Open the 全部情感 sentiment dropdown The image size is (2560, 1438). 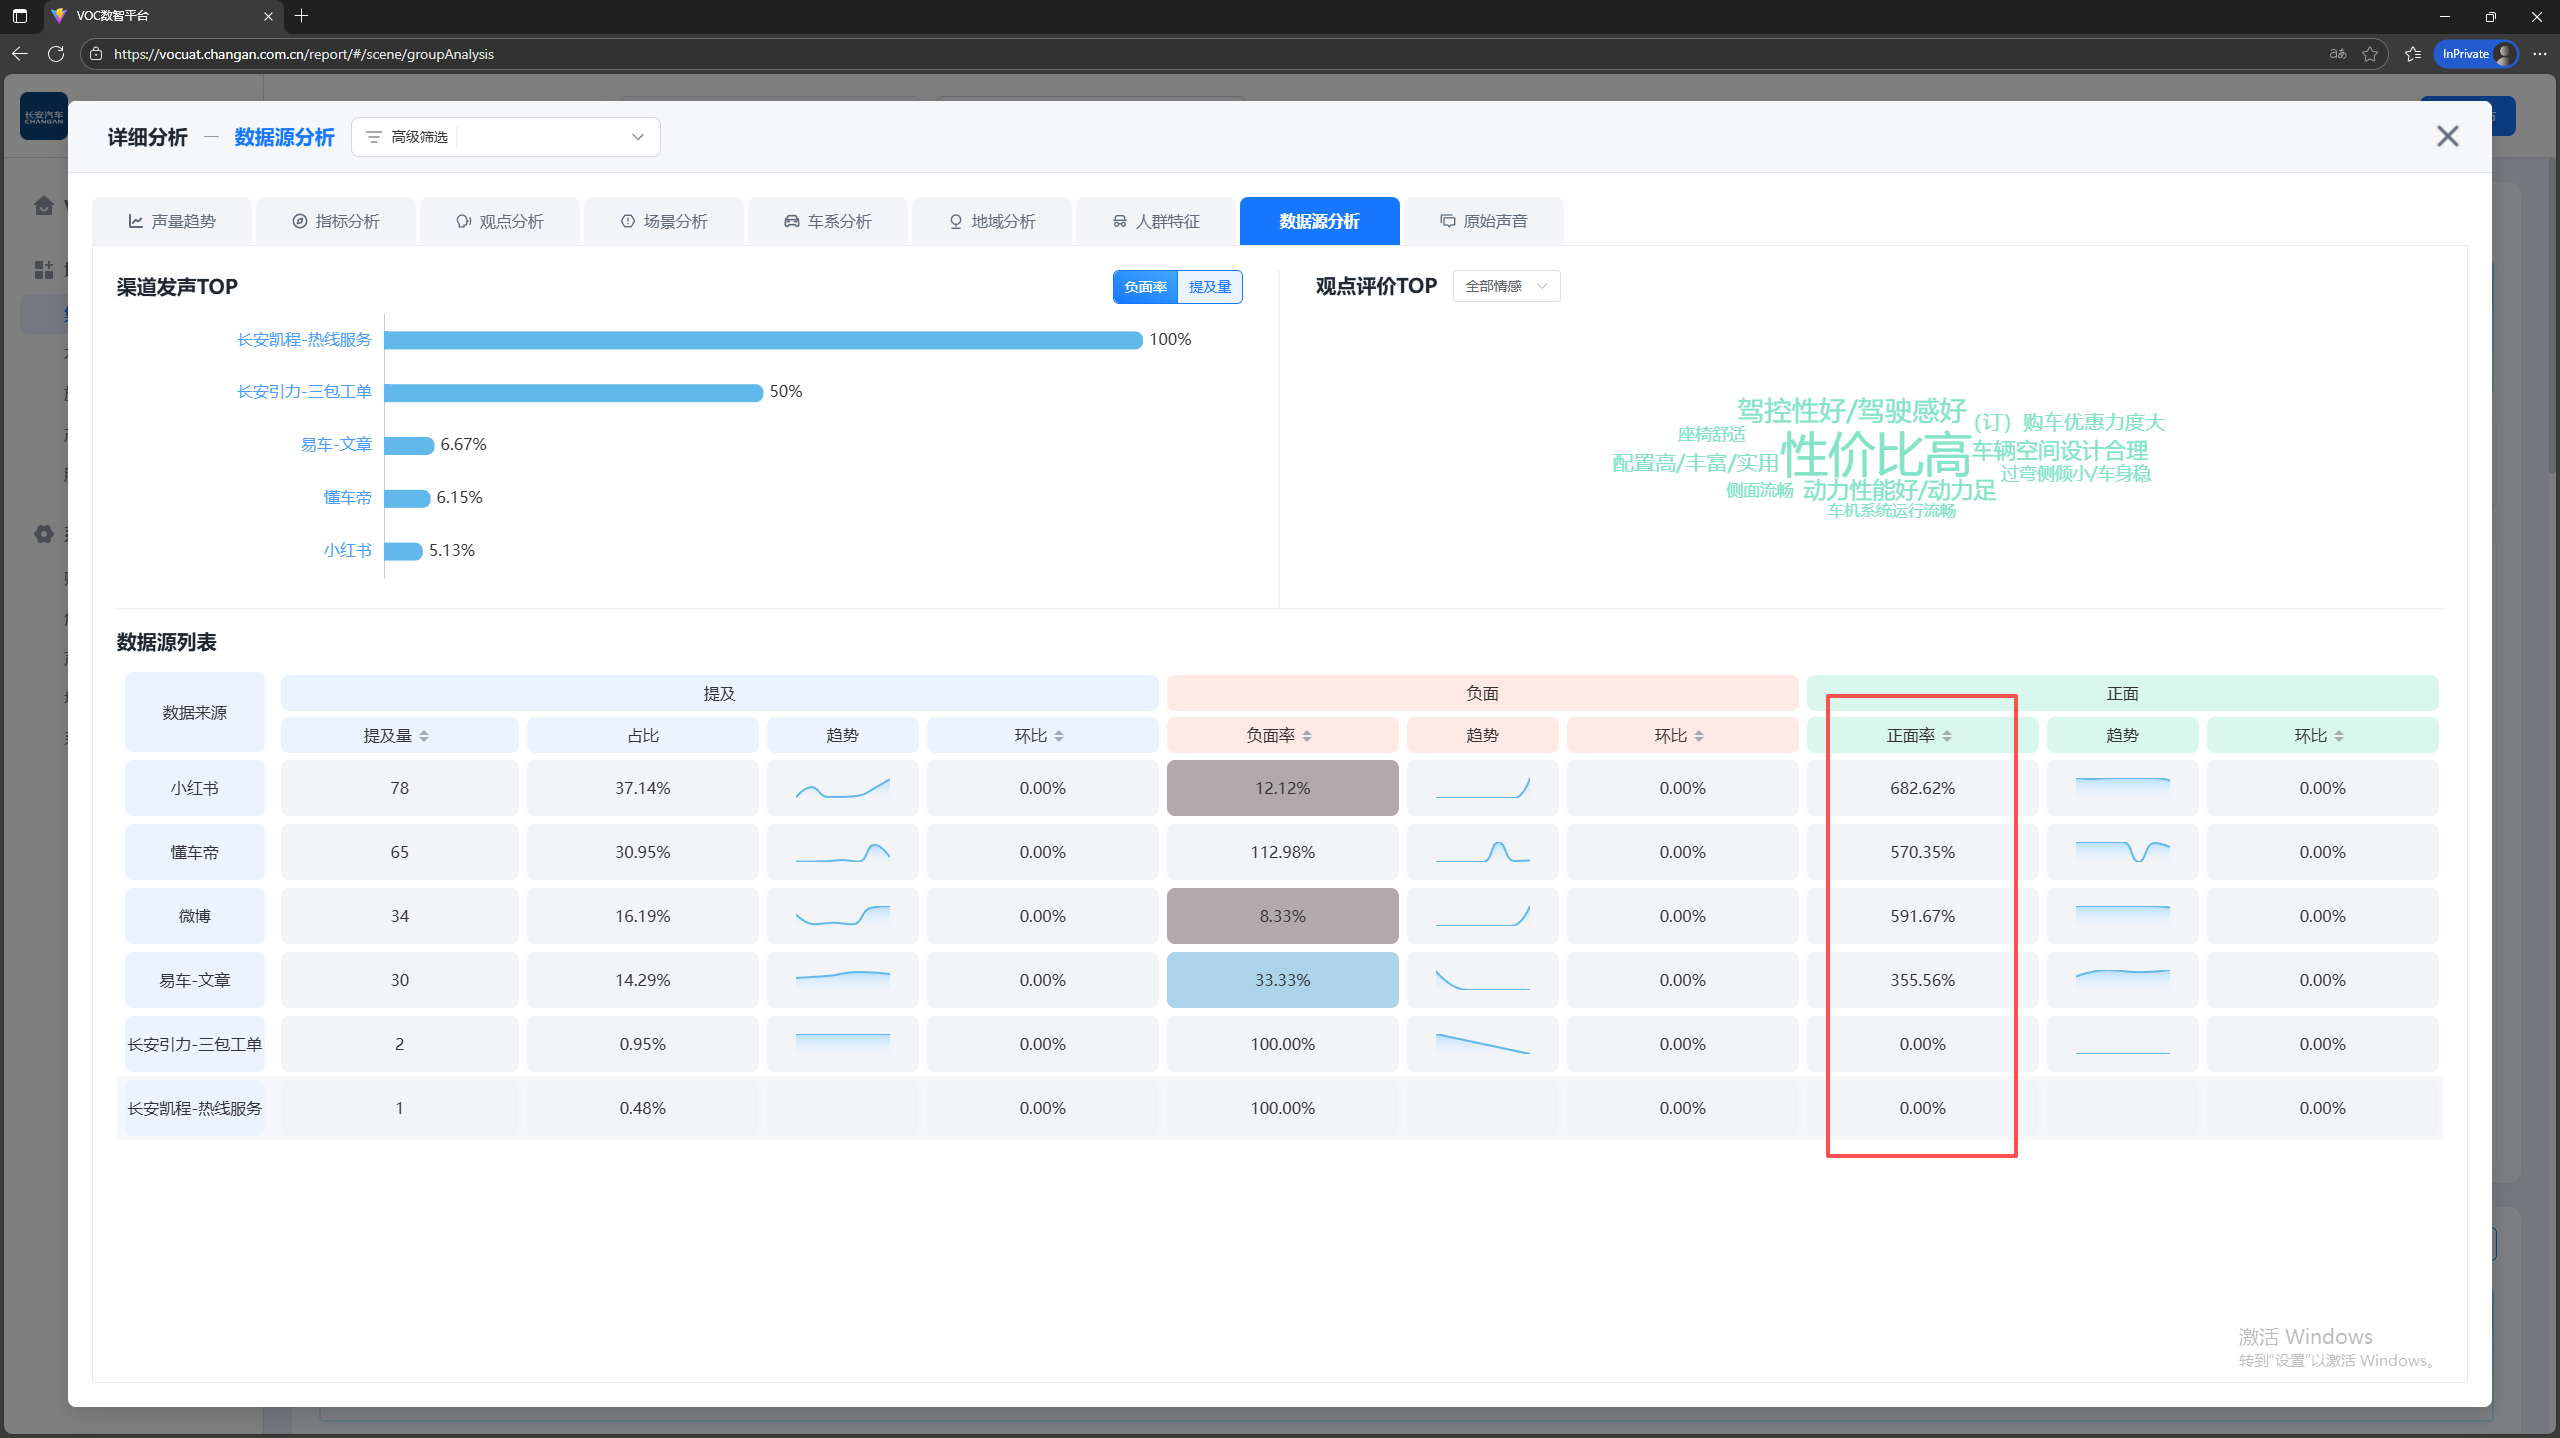click(x=1506, y=286)
